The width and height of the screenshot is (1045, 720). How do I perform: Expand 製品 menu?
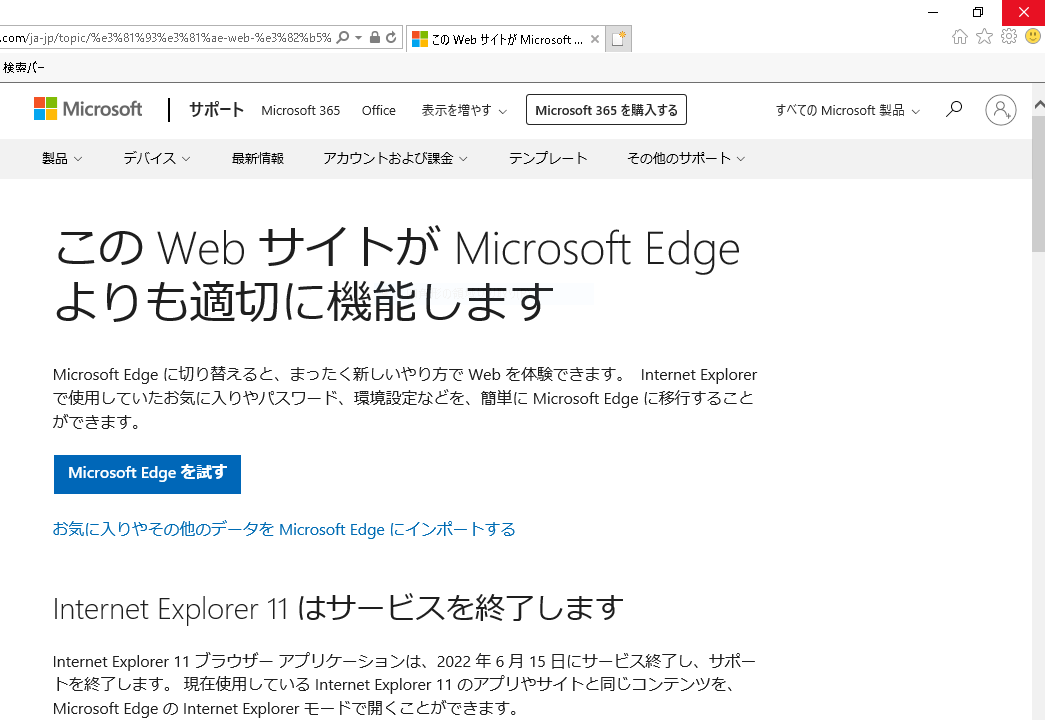[x=62, y=159]
